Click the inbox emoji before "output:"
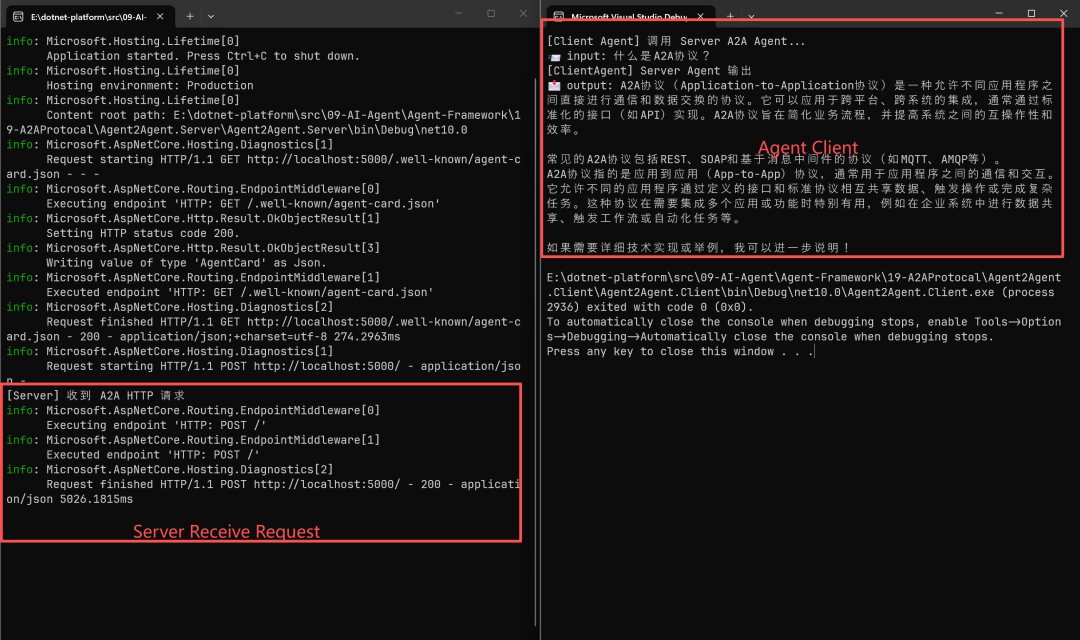The width and height of the screenshot is (1080, 640). coord(554,85)
